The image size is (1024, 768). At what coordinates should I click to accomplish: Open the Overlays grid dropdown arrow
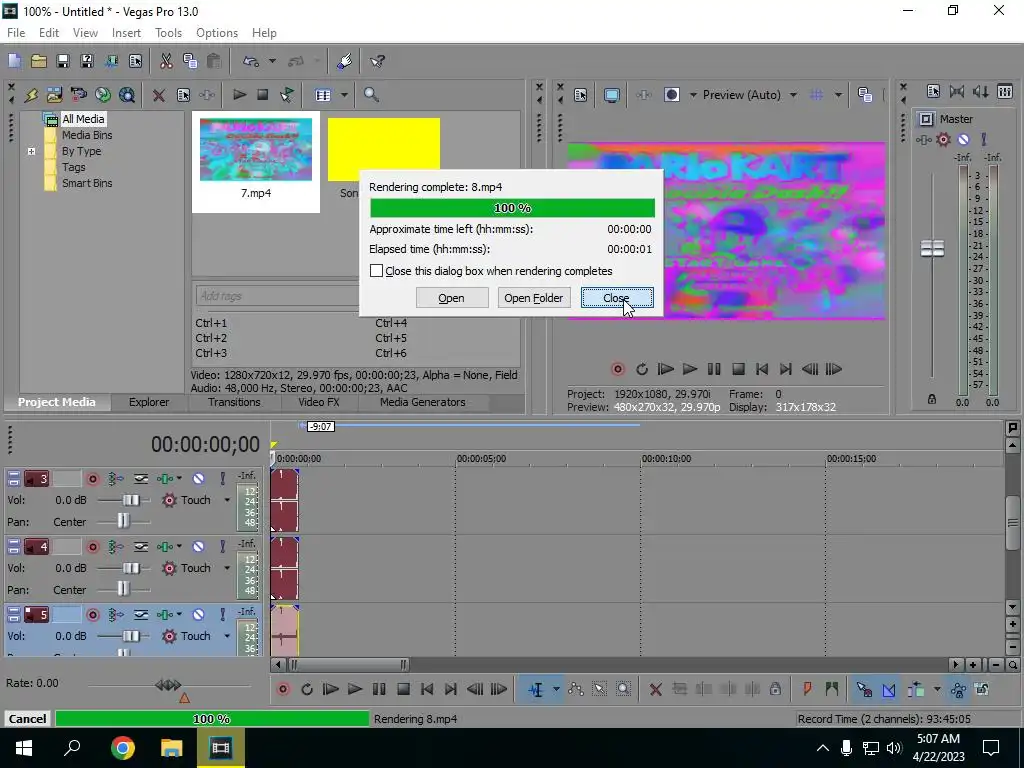[x=838, y=95]
